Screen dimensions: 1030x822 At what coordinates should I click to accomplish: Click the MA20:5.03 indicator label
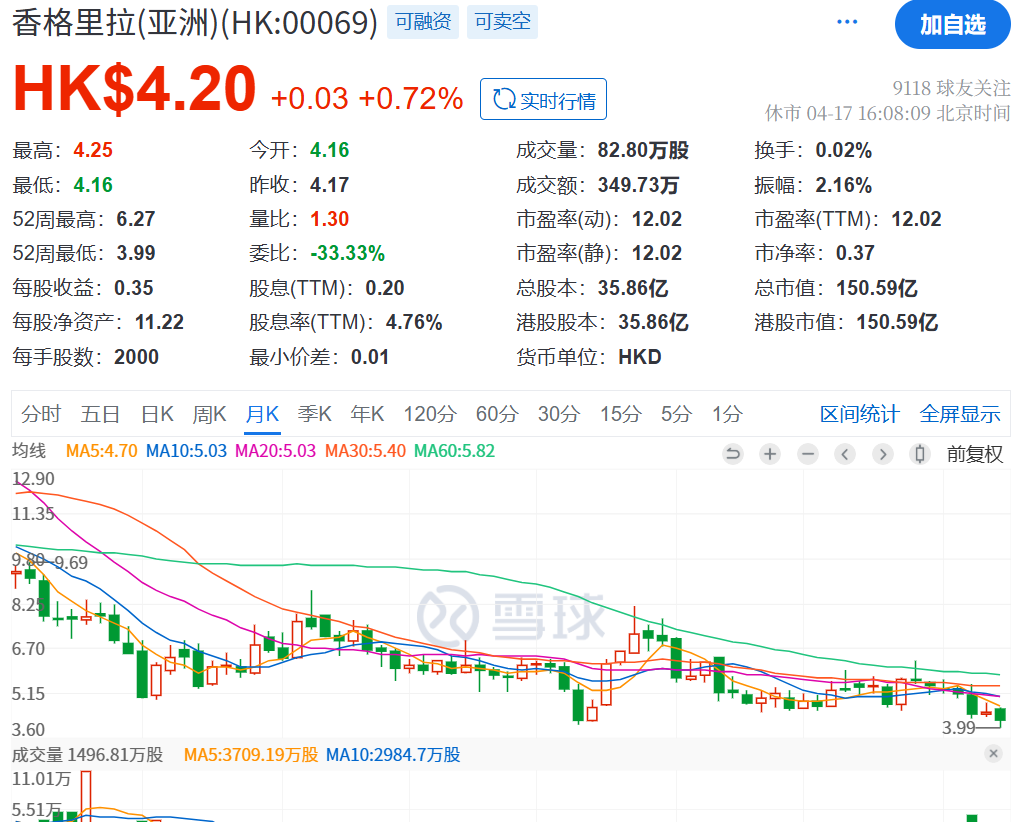tap(275, 451)
